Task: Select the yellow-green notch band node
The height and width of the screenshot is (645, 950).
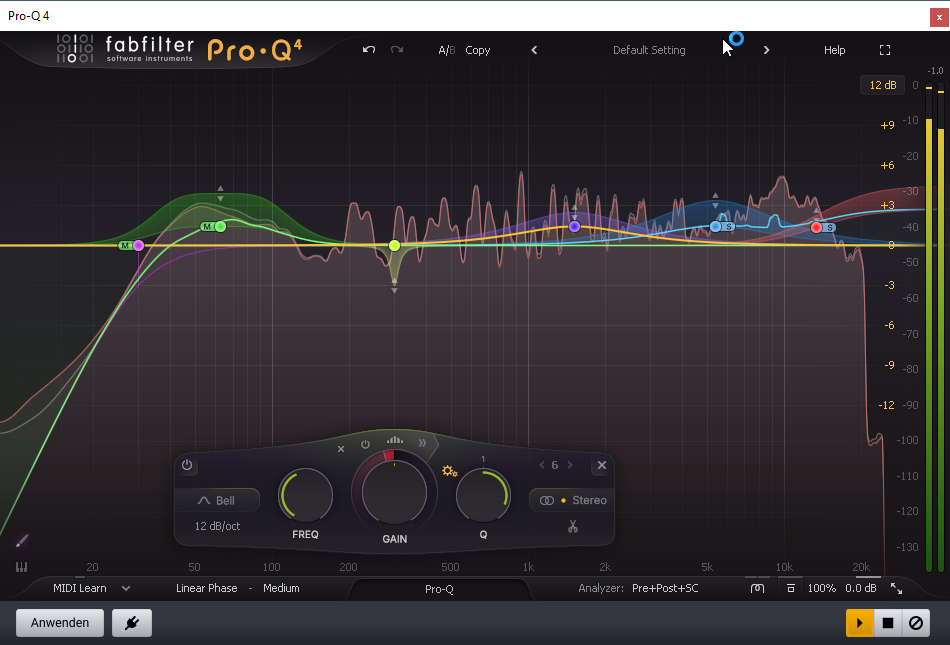Action: [394, 245]
